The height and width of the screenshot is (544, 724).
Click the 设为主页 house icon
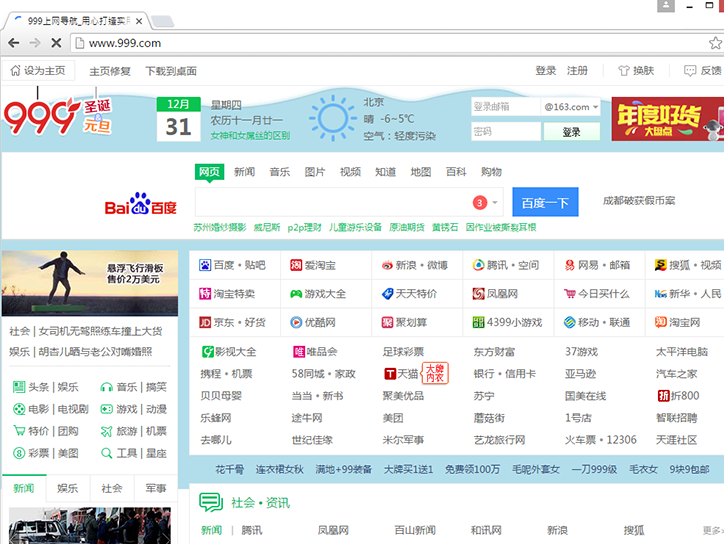click(x=15, y=71)
